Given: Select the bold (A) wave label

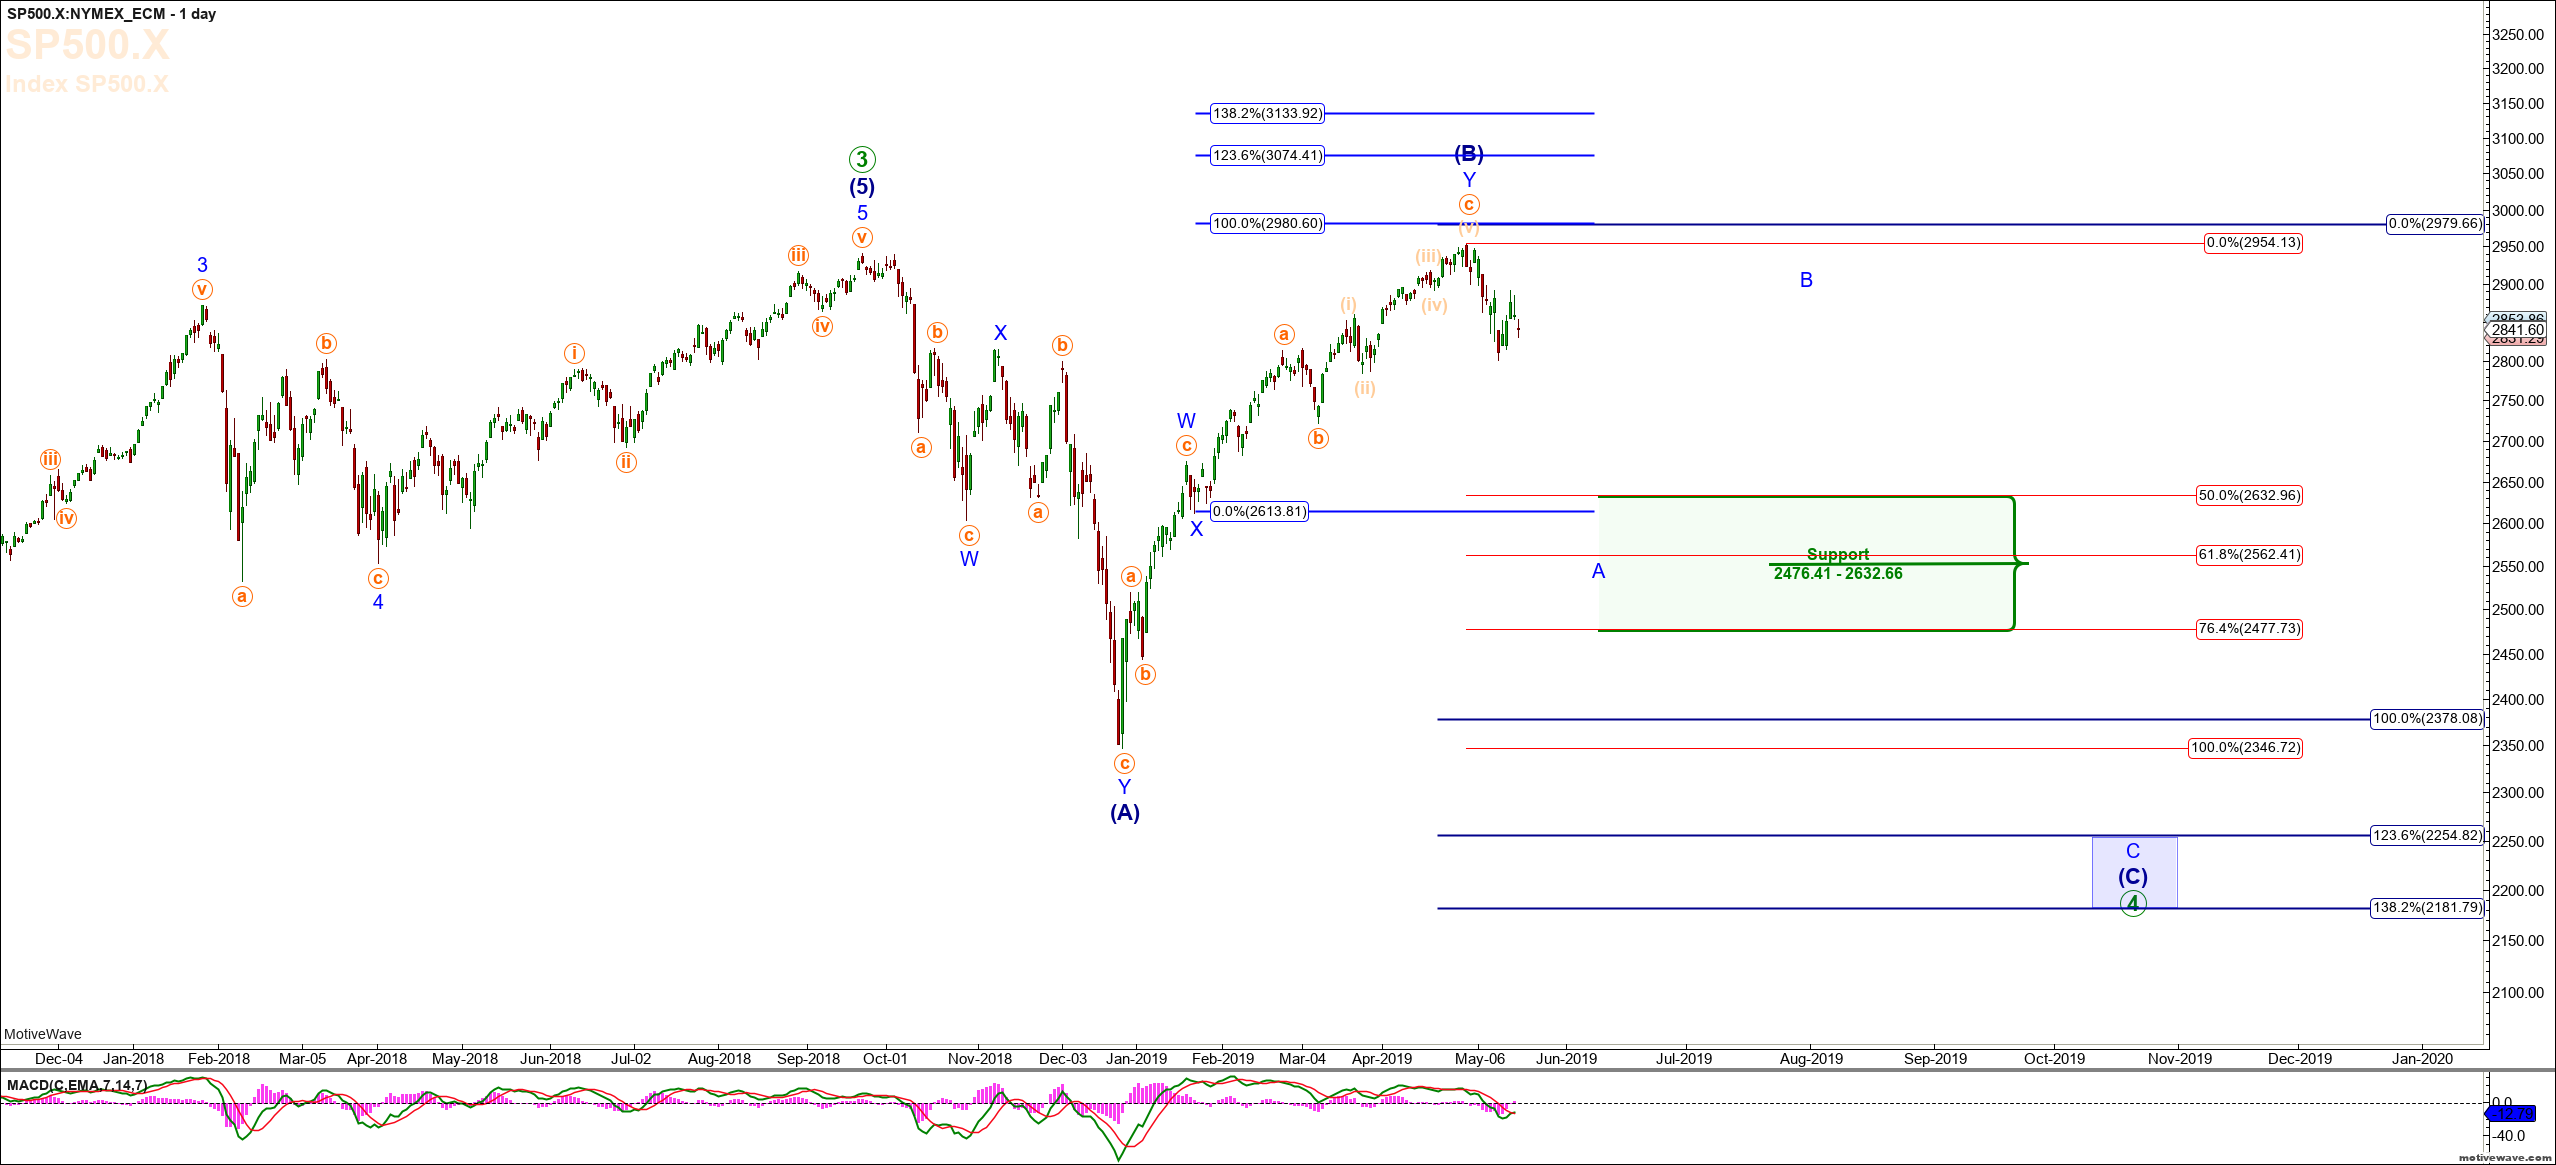Looking at the screenshot, I should pyautogui.click(x=1125, y=812).
